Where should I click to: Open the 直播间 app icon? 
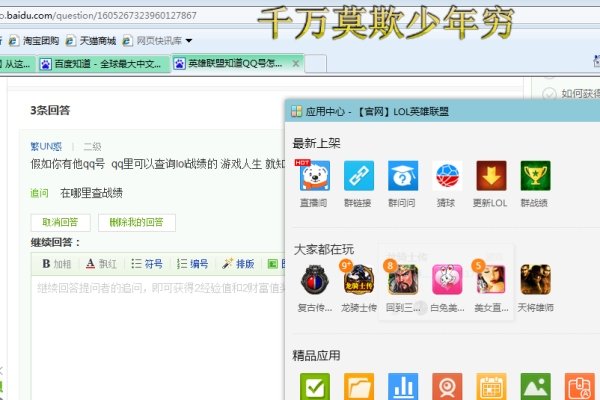[315, 176]
